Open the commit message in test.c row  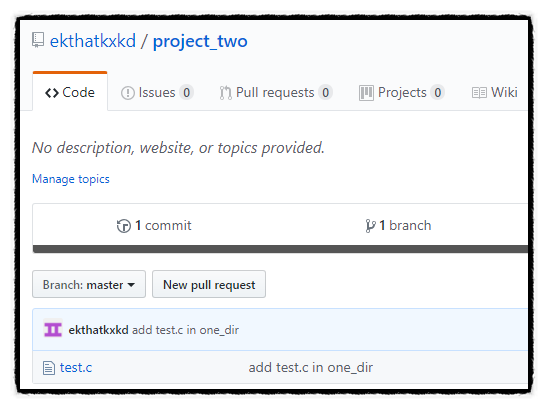click(311, 367)
